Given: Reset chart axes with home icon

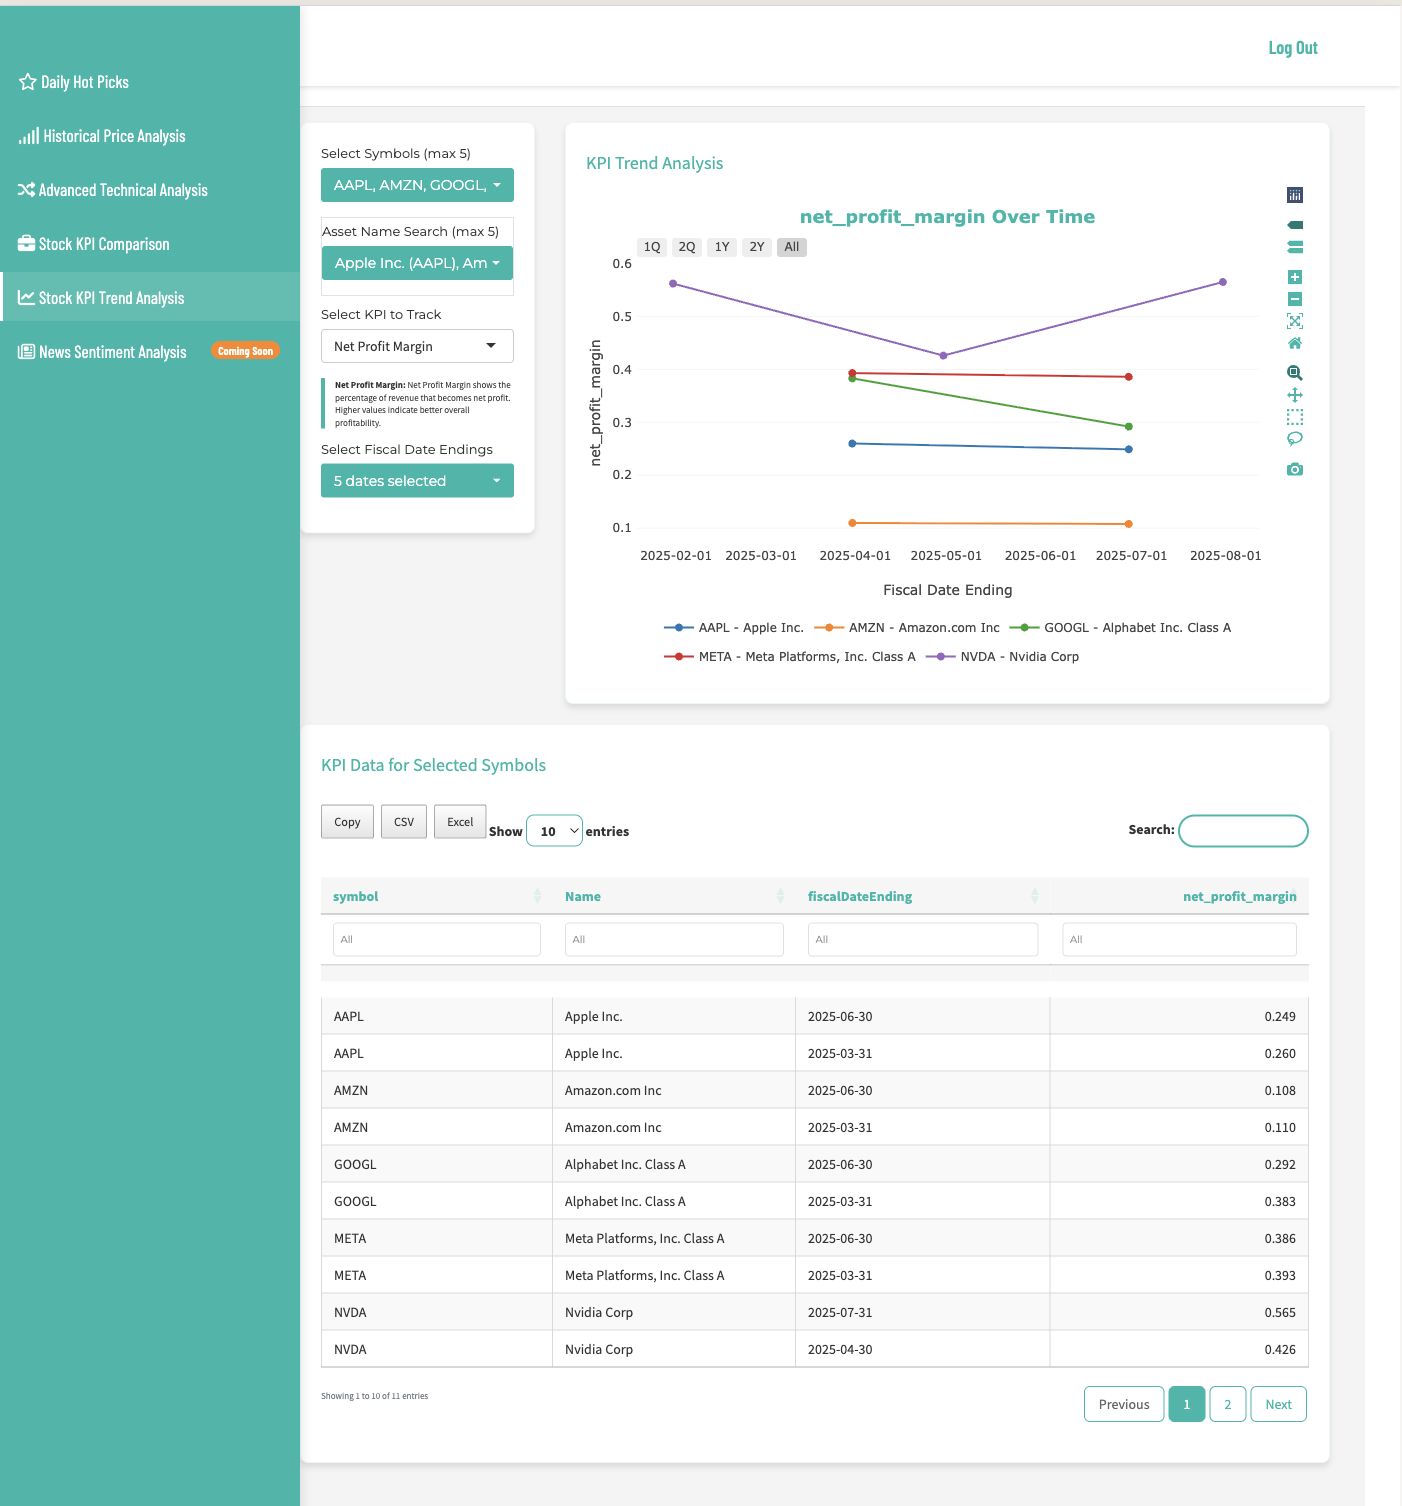Looking at the screenshot, I should tap(1295, 343).
